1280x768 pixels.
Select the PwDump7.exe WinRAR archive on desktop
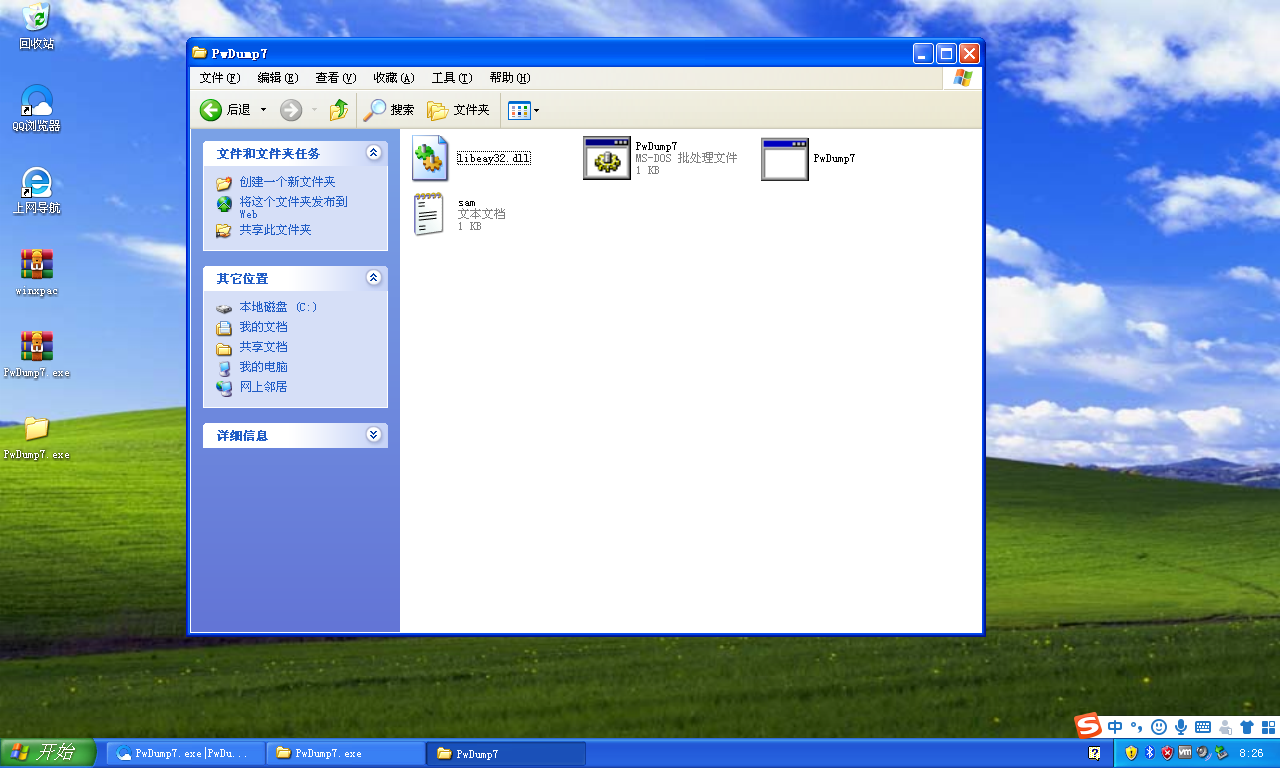click(x=37, y=355)
